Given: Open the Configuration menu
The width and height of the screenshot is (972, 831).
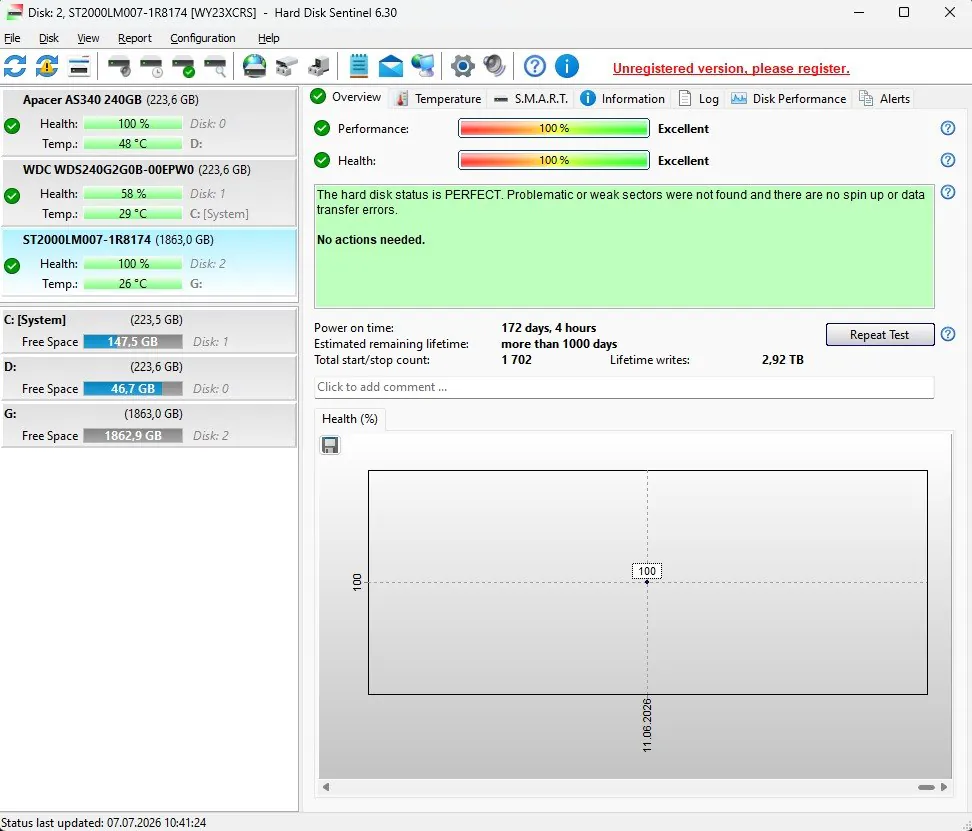Looking at the screenshot, I should 203,38.
